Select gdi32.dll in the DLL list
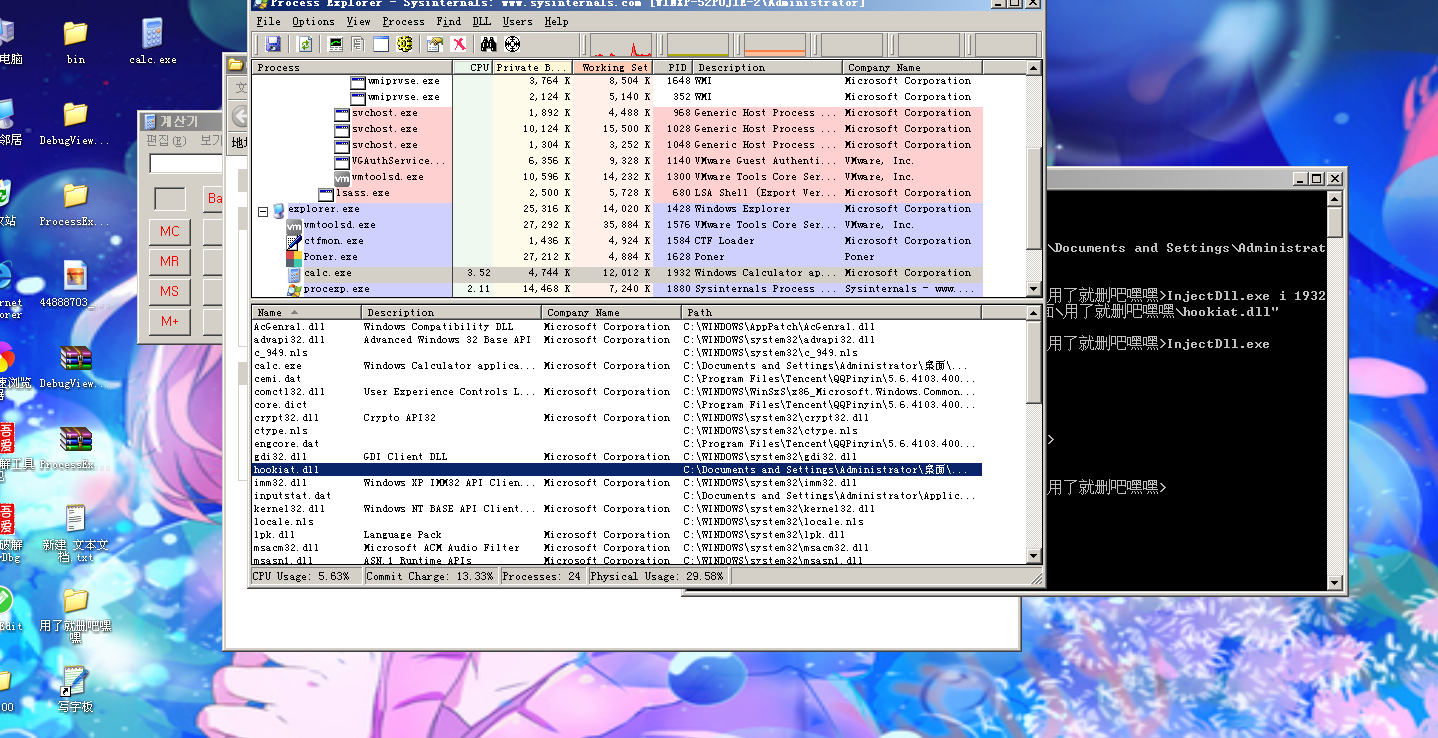 click(x=617, y=456)
